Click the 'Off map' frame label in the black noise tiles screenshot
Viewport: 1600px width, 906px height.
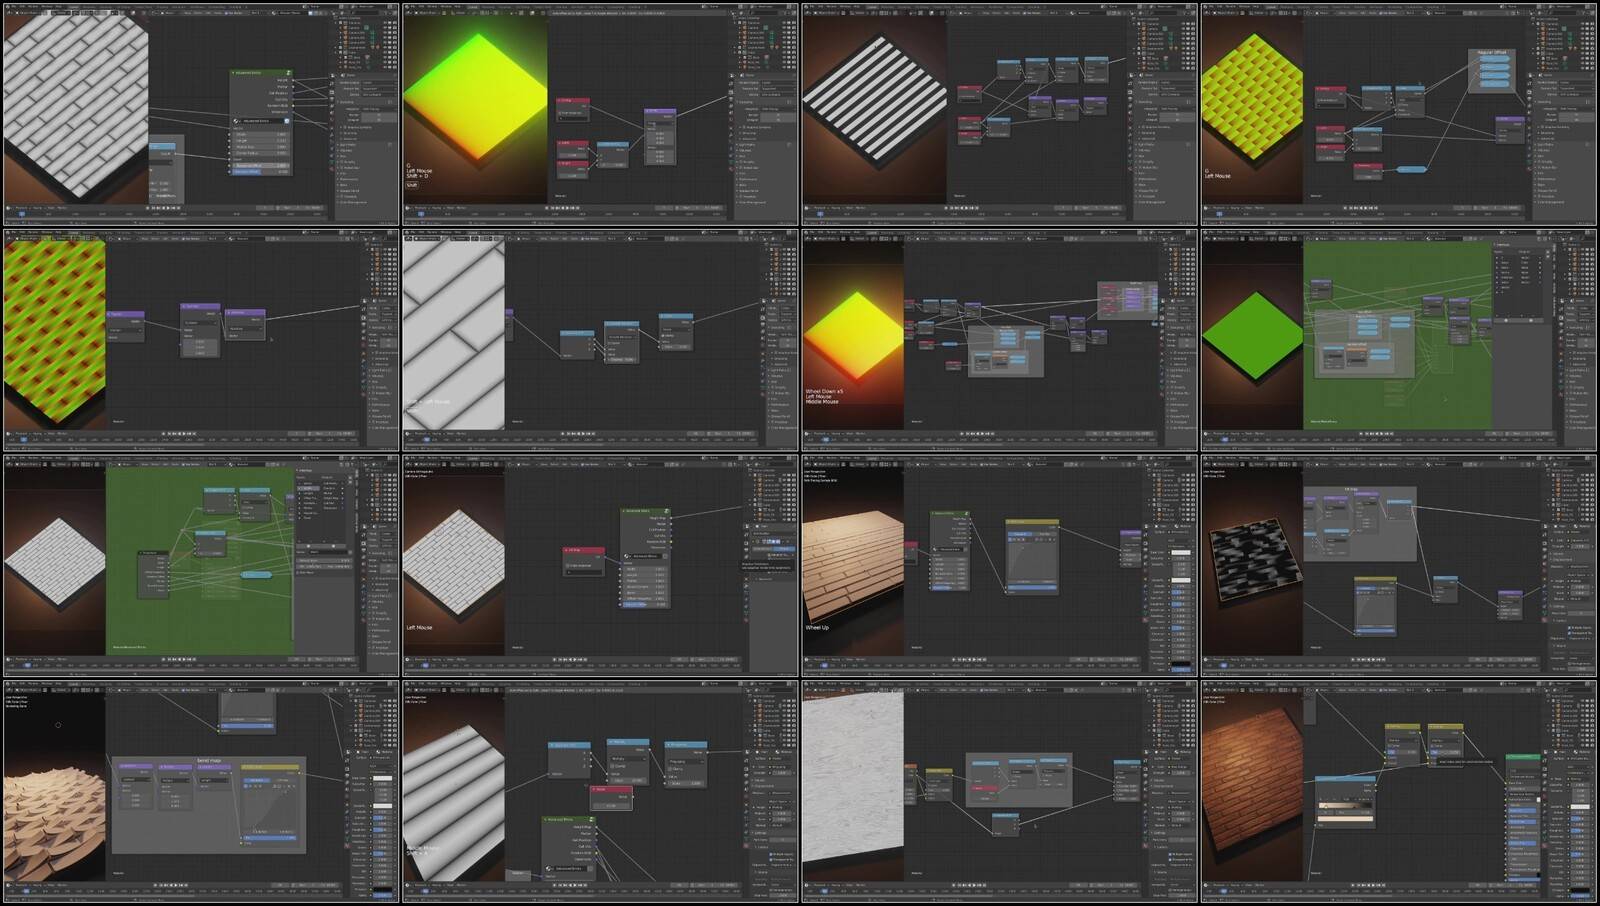coord(1351,490)
